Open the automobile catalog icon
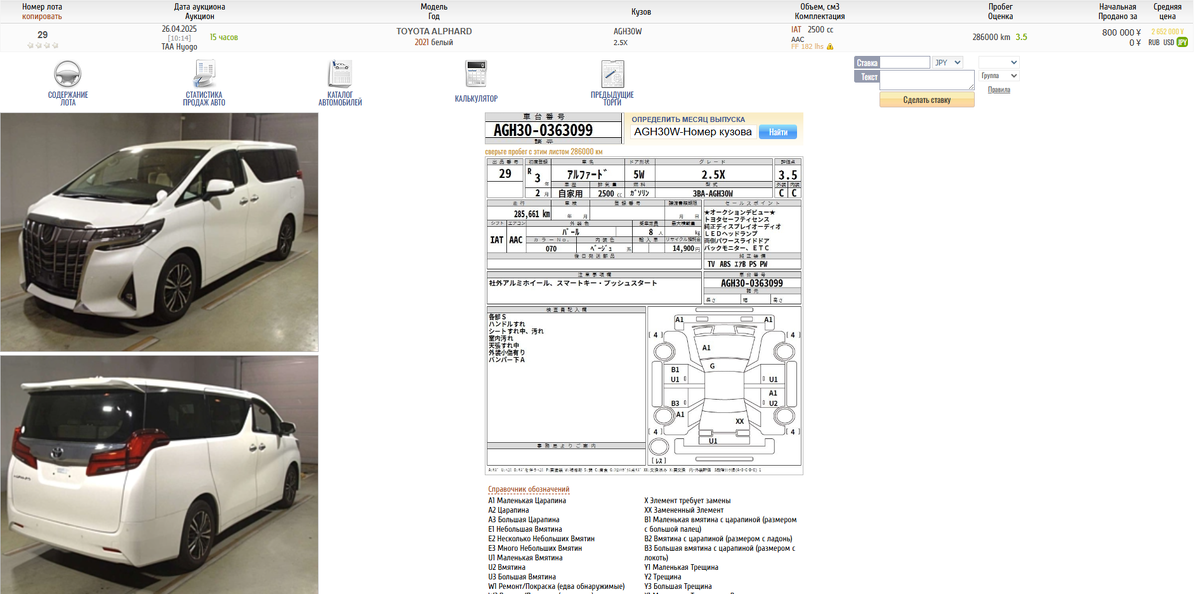This screenshot has width=1200, height=594. pos(340,74)
